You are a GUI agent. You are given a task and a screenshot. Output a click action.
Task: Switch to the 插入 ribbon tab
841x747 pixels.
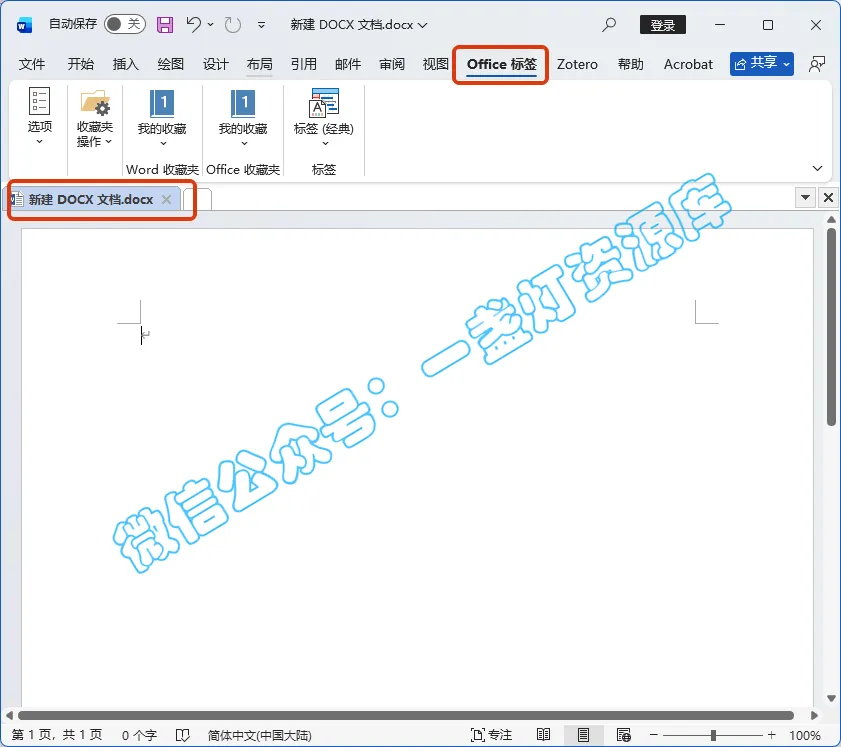click(x=126, y=64)
